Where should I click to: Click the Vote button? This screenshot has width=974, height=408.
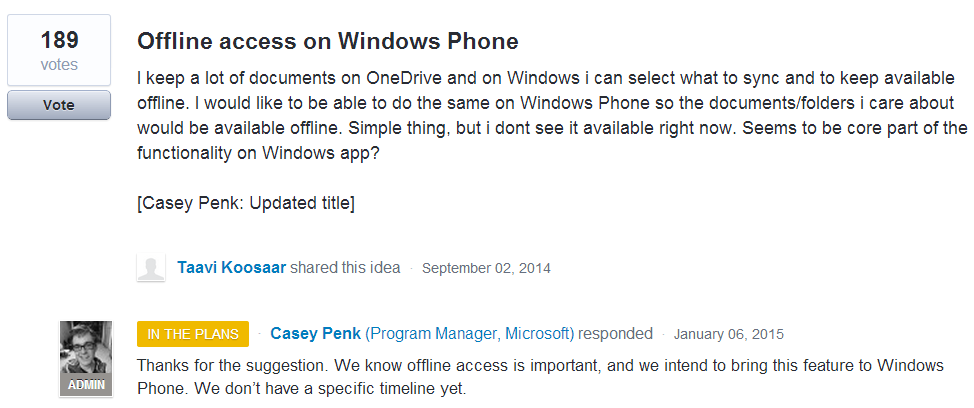coord(59,105)
